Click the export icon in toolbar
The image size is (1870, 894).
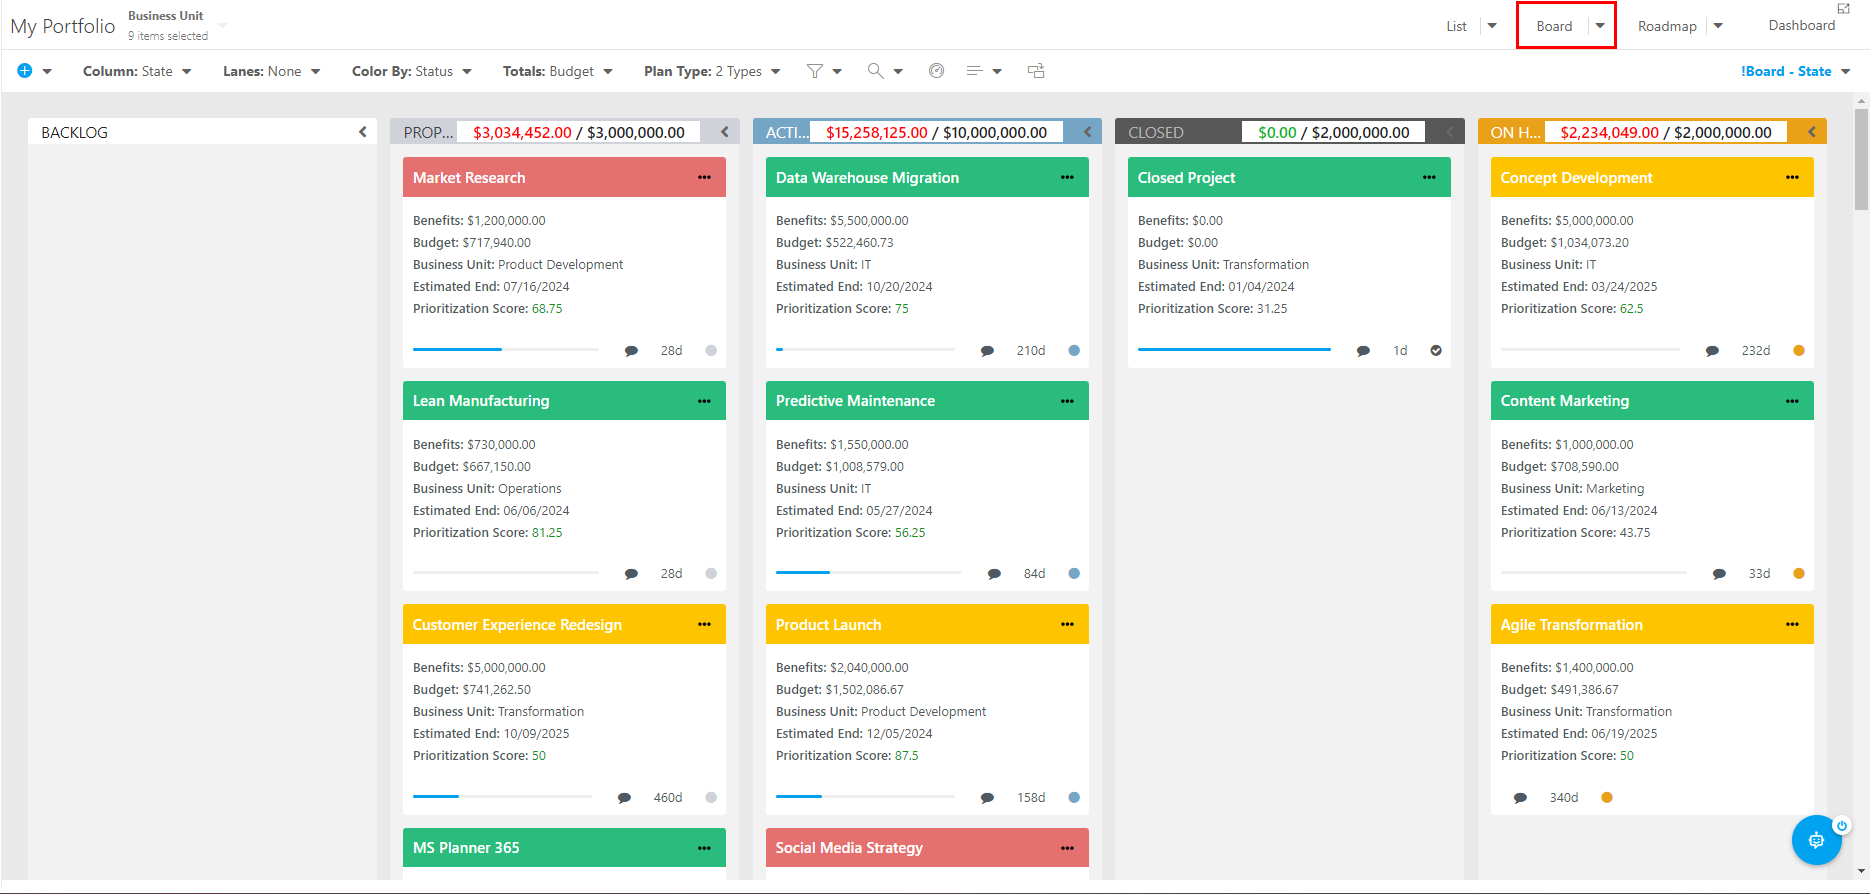1036,71
